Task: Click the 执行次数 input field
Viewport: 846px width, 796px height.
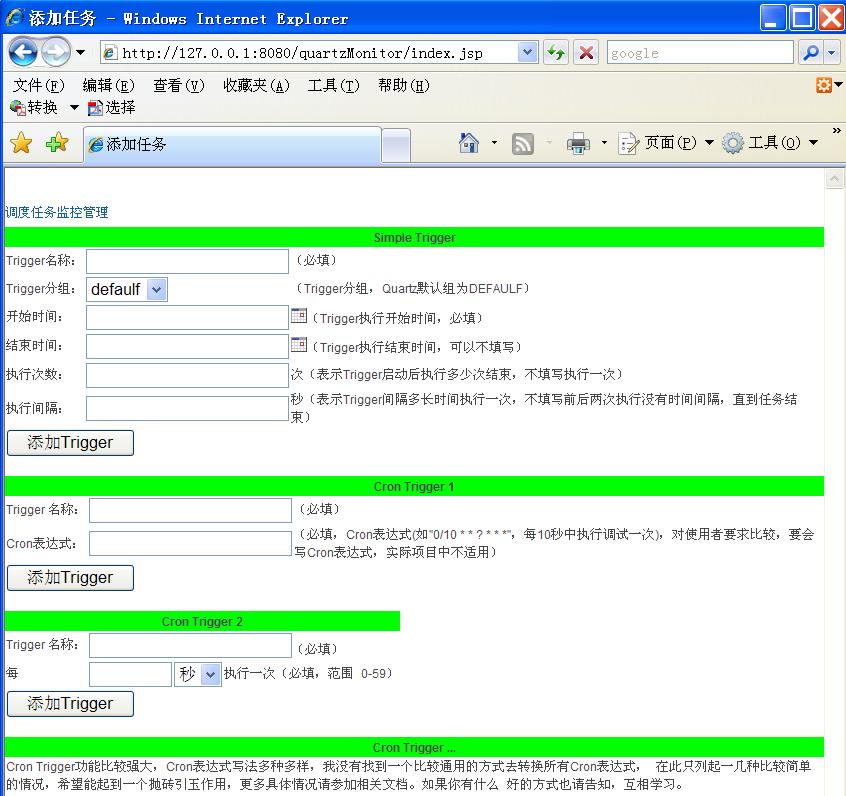Action: pos(187,375)
